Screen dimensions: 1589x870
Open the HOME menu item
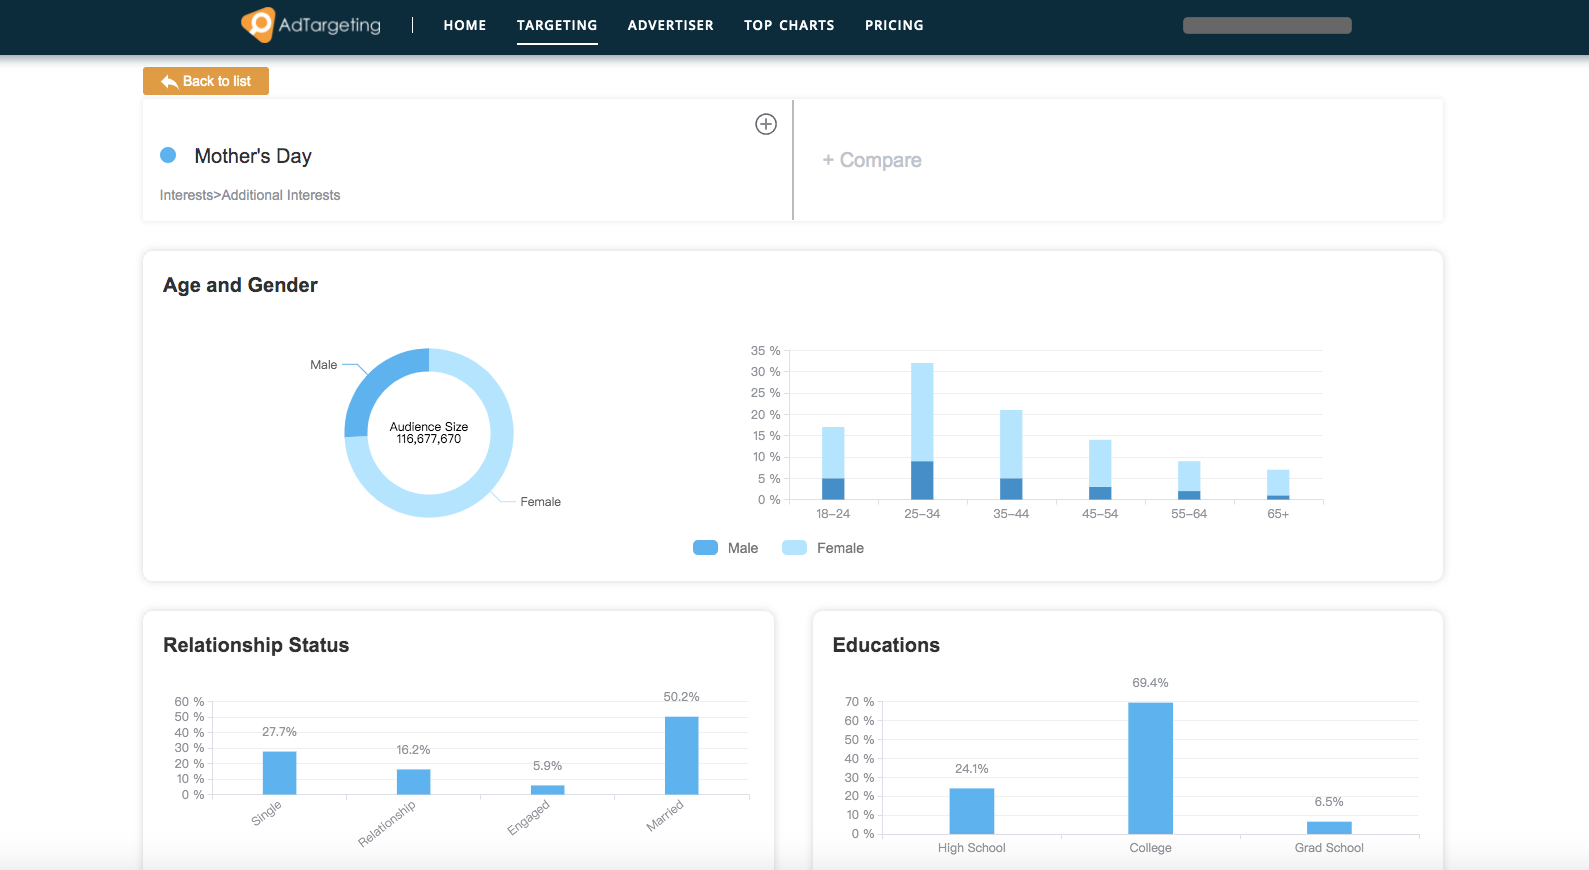point(465,25)
